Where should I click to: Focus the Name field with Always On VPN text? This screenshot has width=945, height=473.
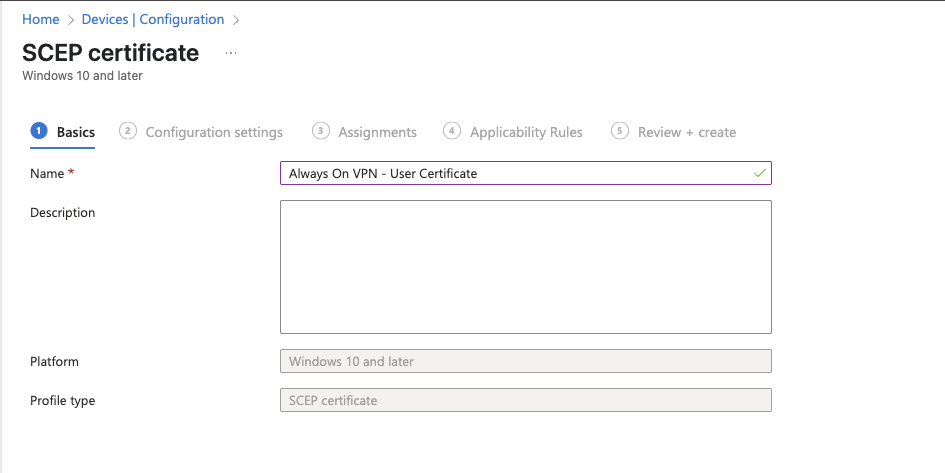[x=526, y=174]
